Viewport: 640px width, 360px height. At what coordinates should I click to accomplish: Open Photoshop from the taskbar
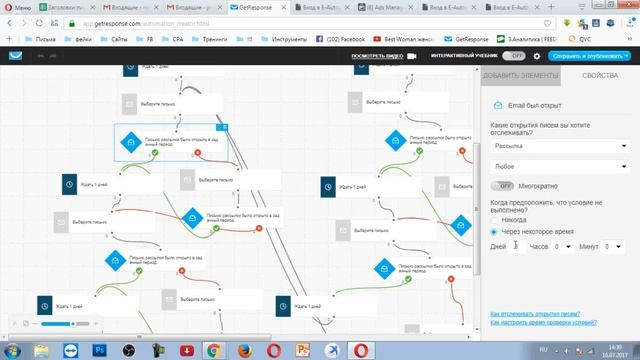(x=100, y=351)
